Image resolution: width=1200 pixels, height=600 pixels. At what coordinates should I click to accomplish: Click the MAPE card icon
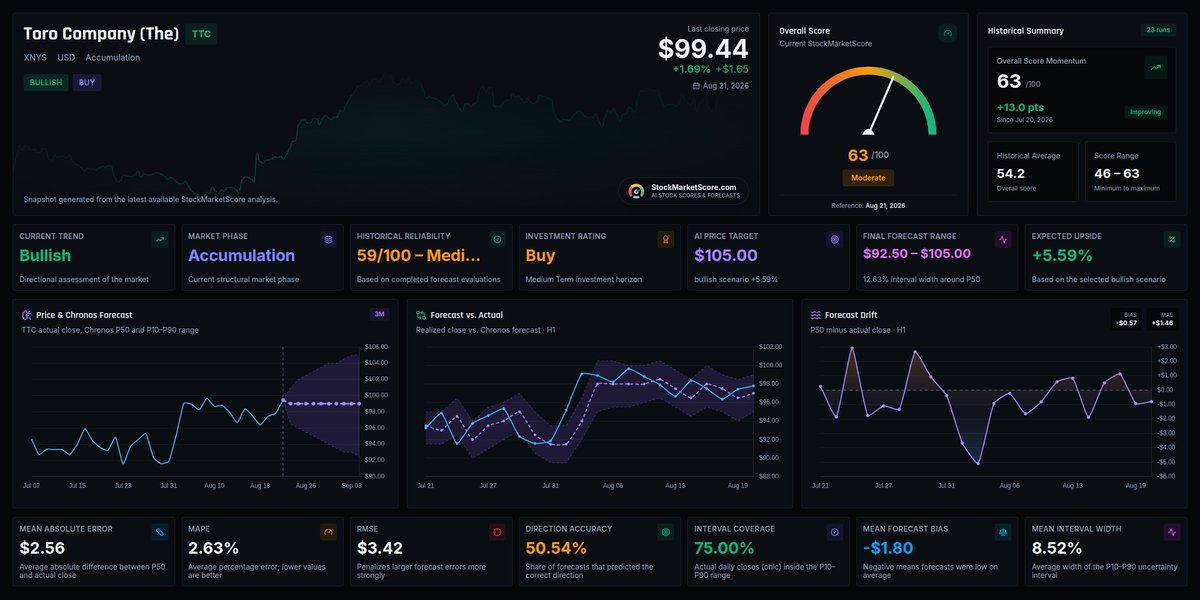[328, 532]
